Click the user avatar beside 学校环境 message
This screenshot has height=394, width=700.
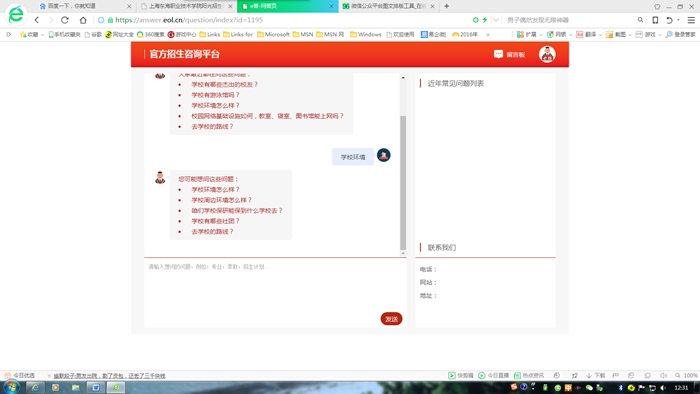point(383,155)
